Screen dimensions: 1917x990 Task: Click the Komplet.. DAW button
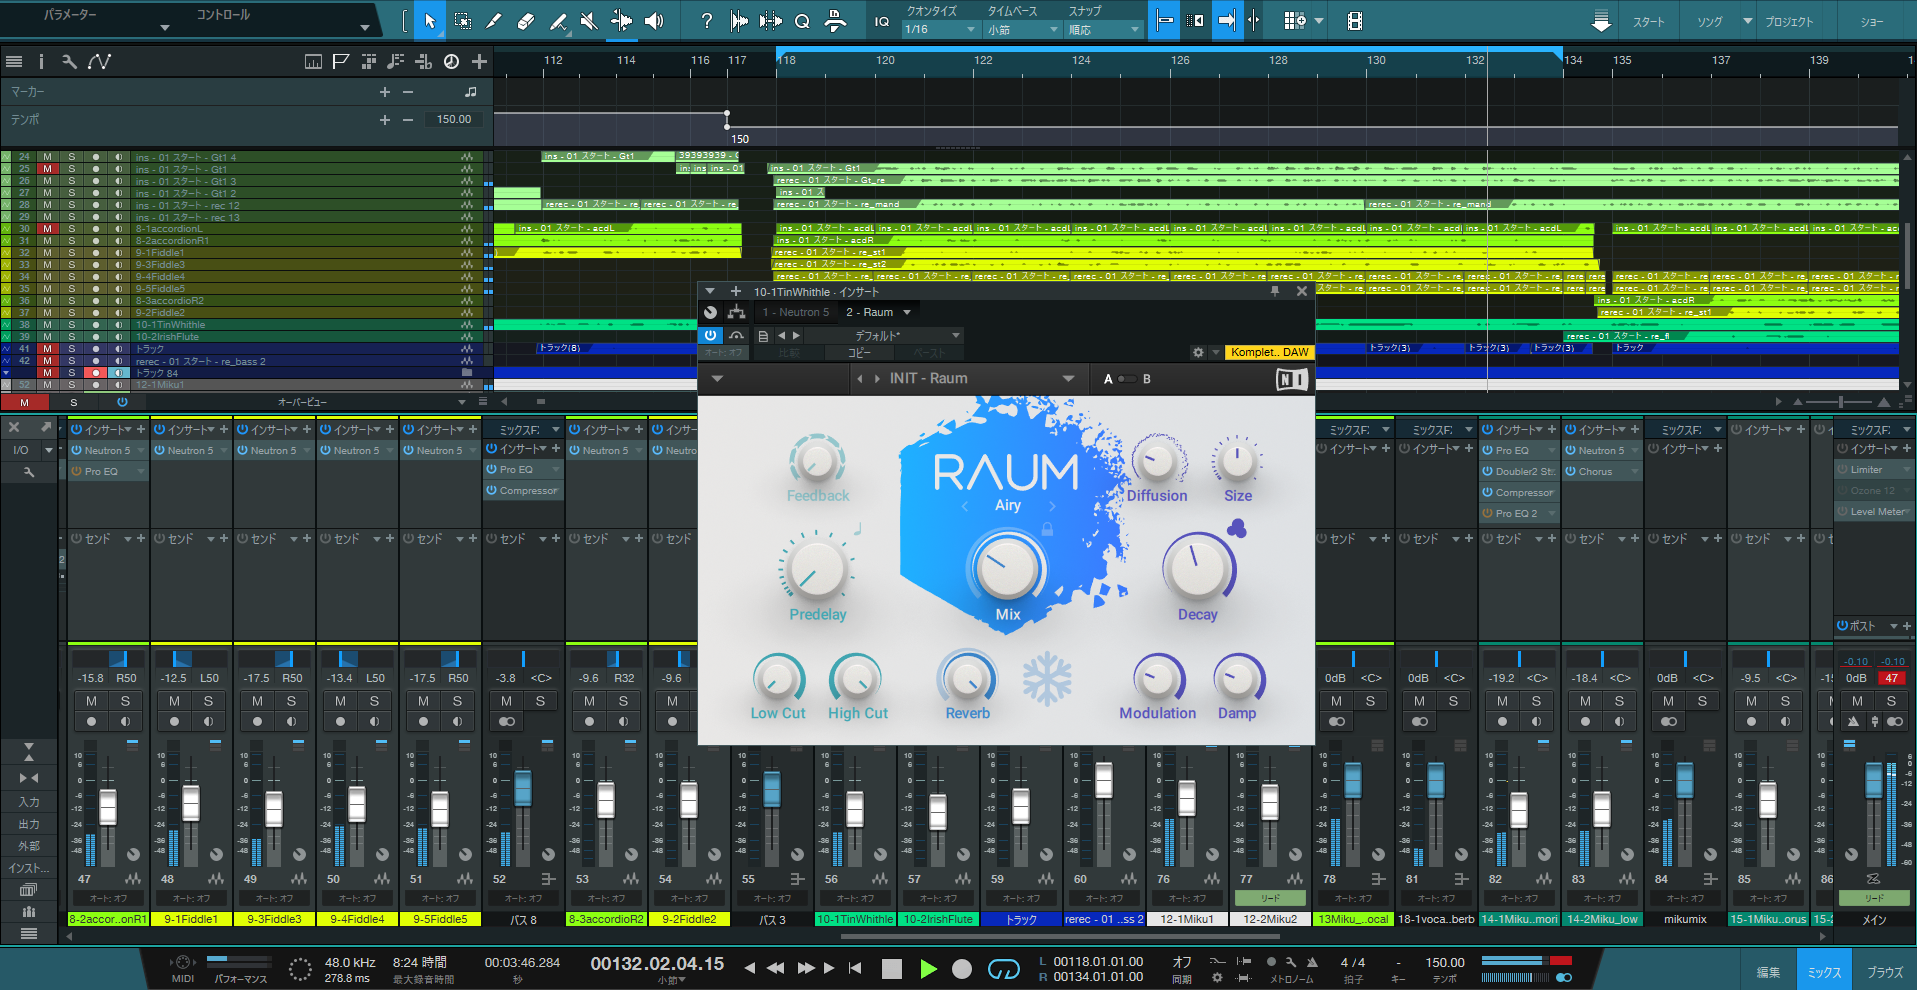tap(1269, 352)
